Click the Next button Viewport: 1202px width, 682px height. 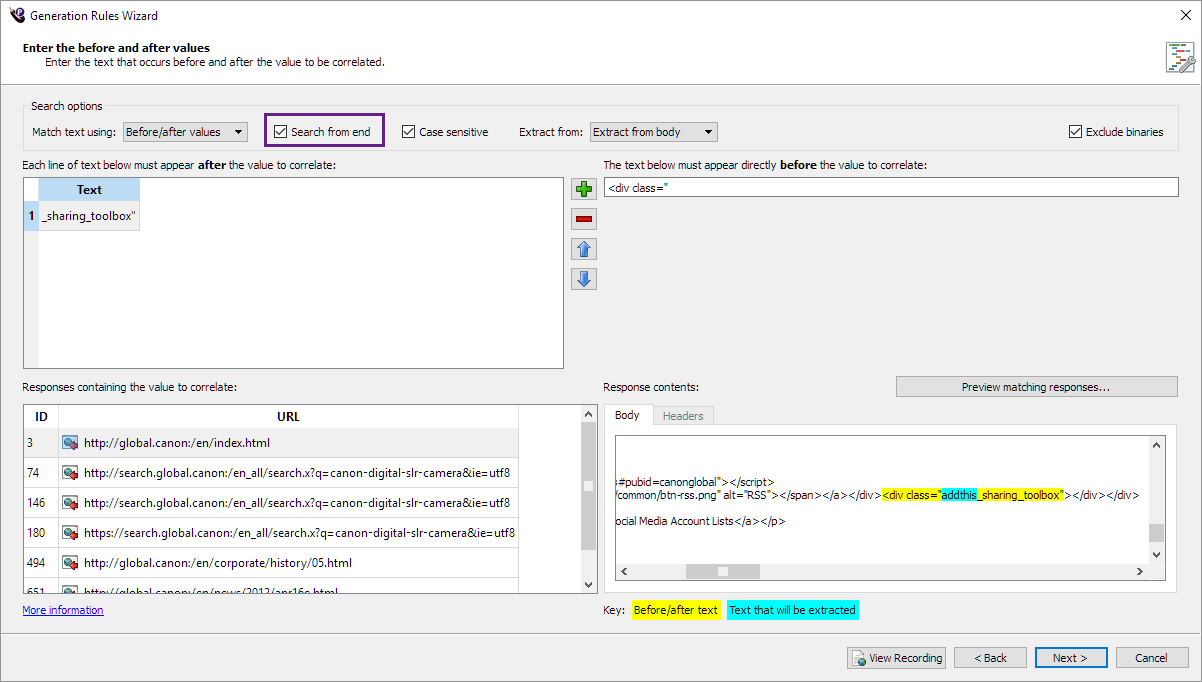[x=1071, y=658]
